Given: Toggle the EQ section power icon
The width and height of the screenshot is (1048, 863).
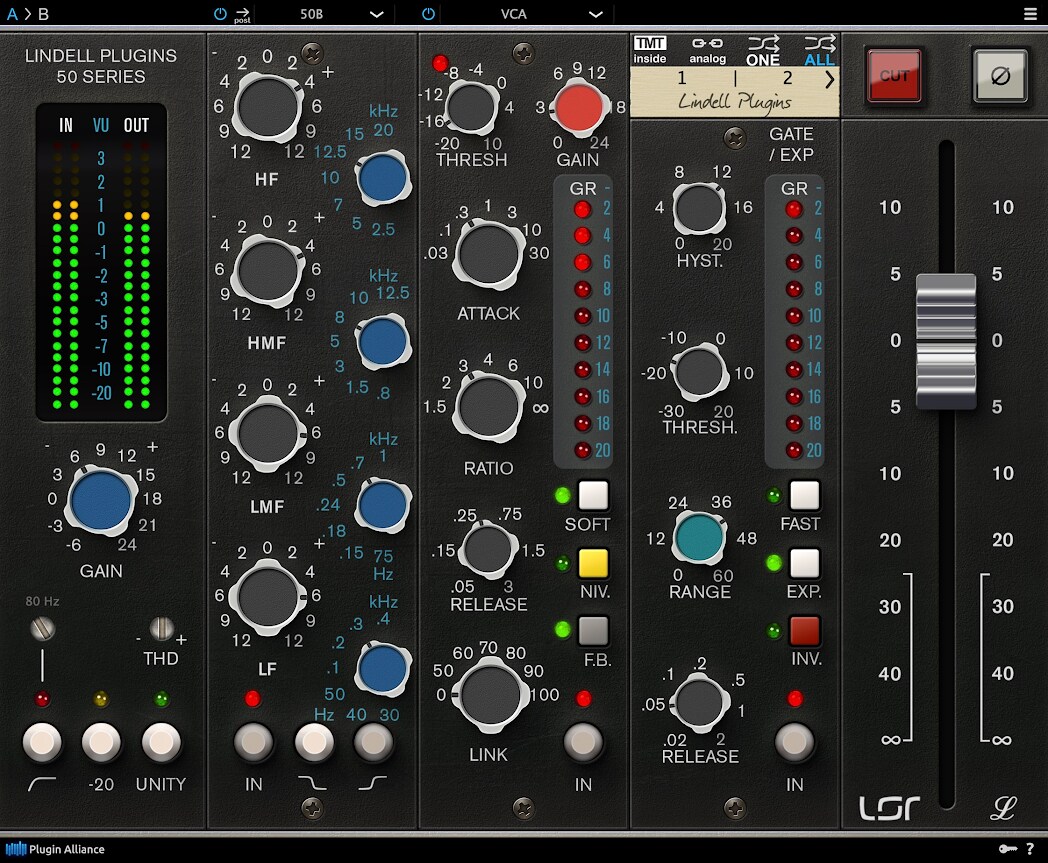Looking at the screenshot, I should 220,13.
